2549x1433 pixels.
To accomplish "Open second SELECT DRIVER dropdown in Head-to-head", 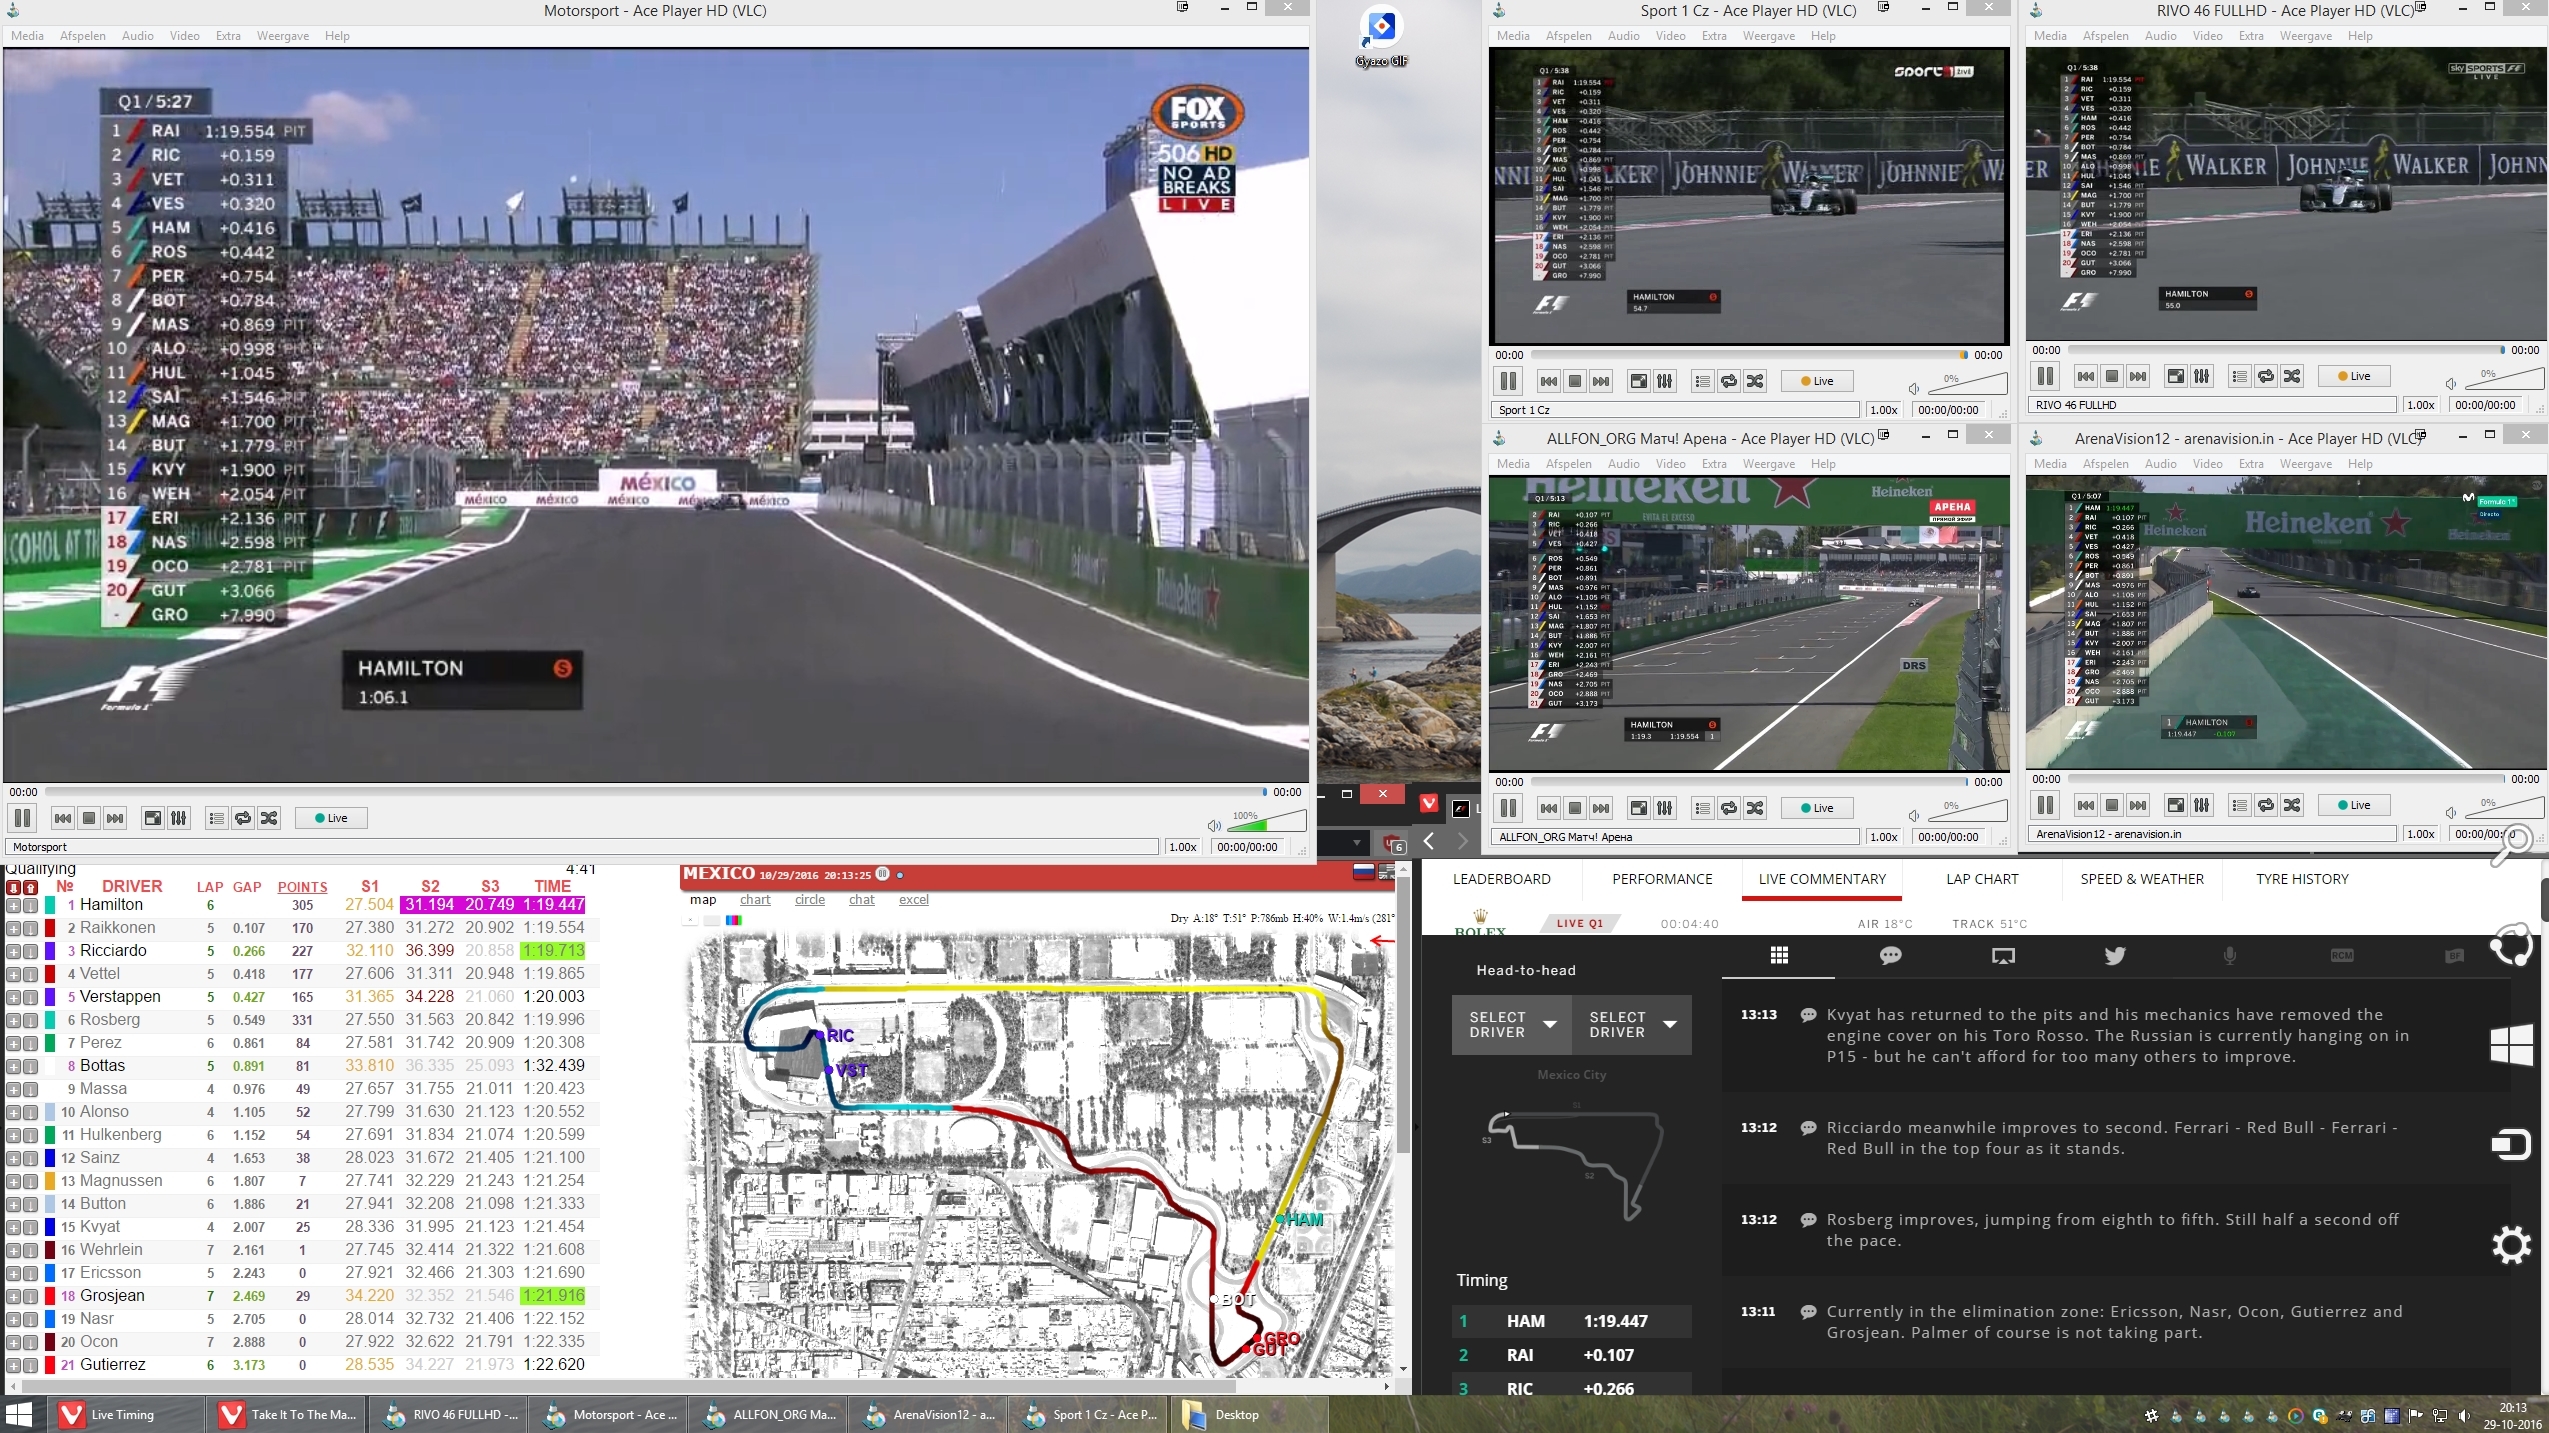I will [1631, 1025].
